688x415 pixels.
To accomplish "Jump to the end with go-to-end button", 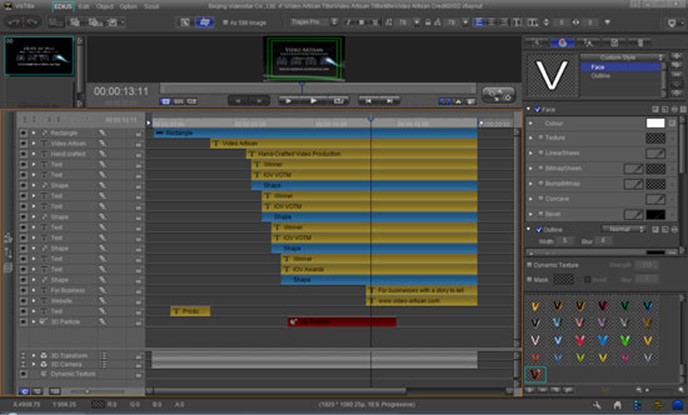I will (x=389, y=101).
